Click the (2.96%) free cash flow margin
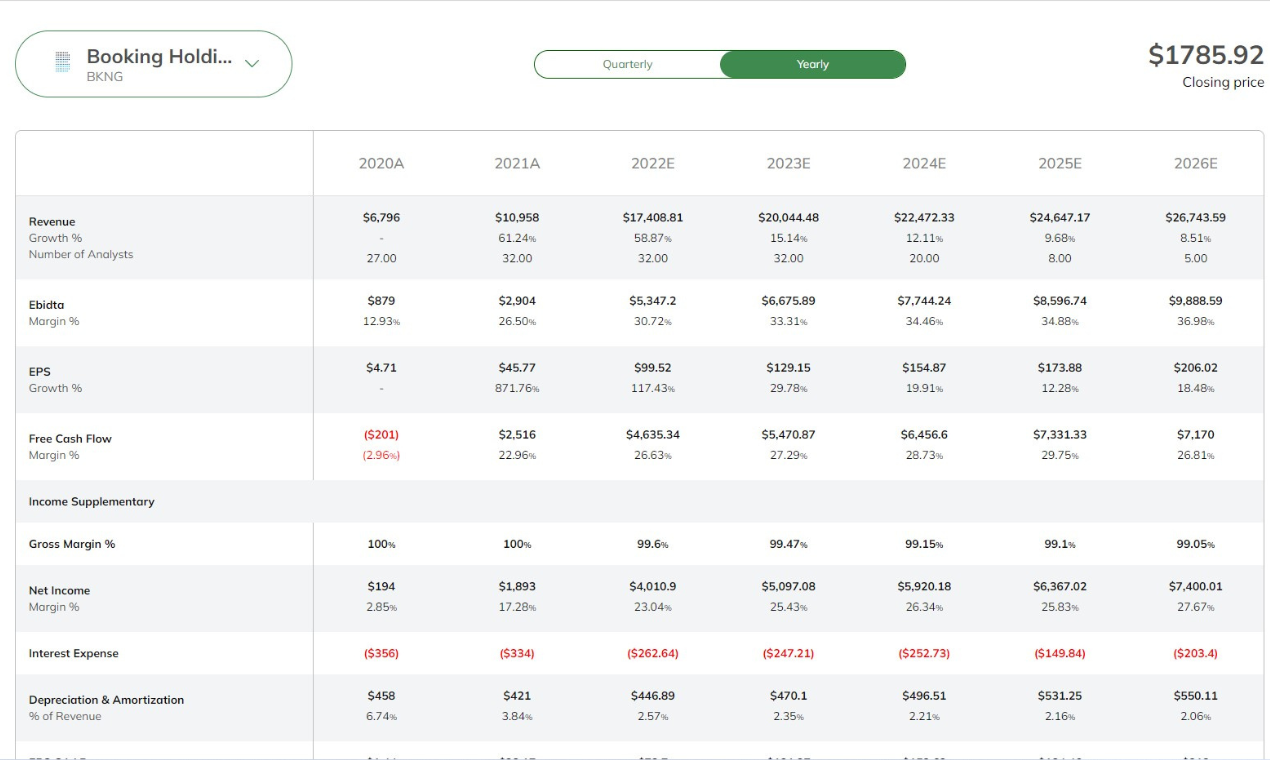Screen dimensions: 1270x760 point(381,455)
